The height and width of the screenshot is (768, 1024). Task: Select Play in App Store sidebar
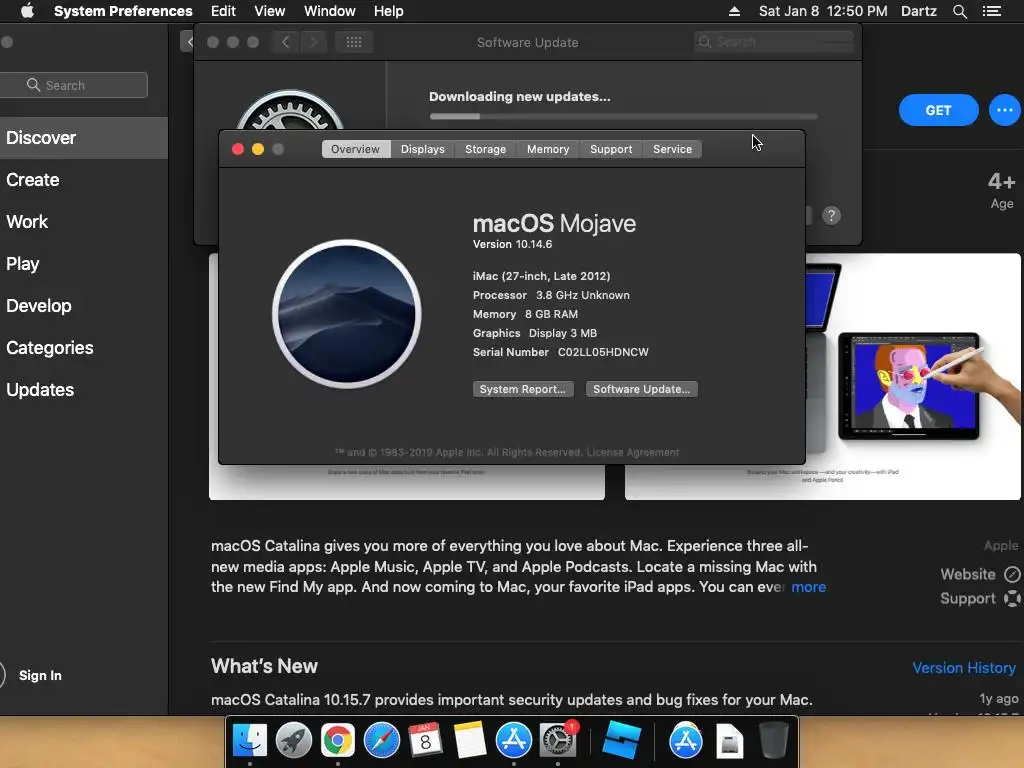(84, 264)
